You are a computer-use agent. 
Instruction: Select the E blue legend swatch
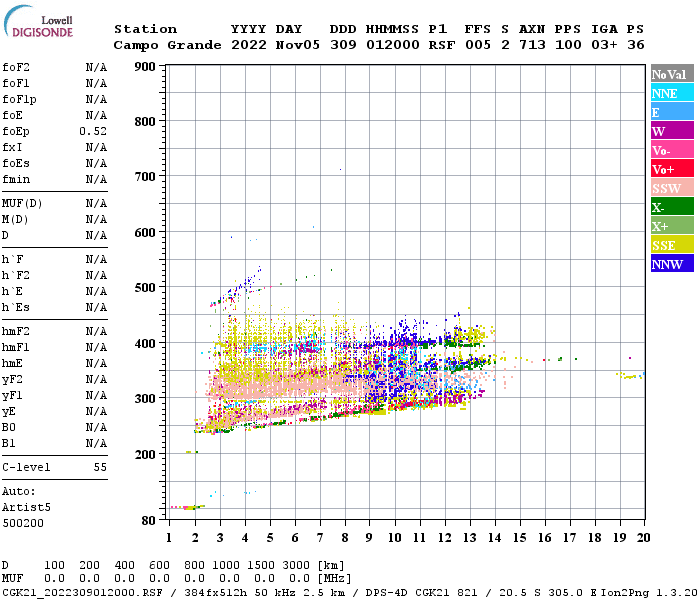[672, 112]
